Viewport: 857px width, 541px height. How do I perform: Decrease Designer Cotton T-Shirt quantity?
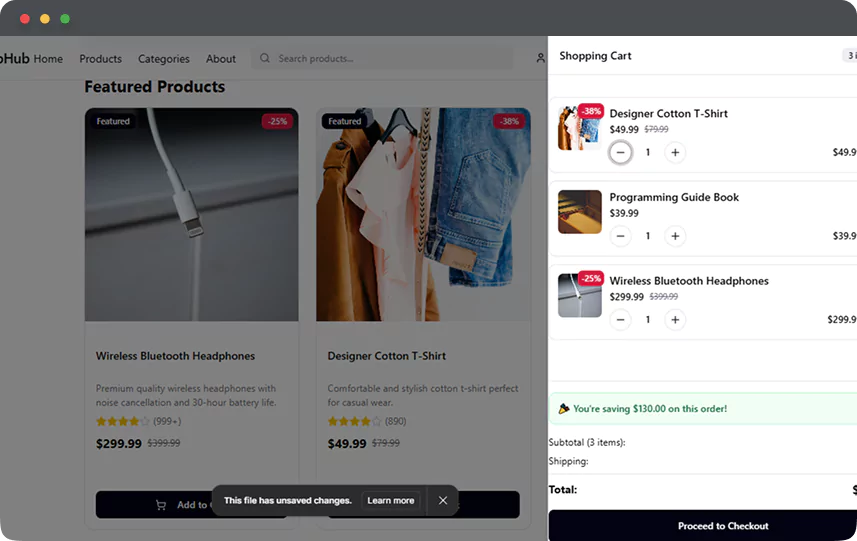coord(621,153)
